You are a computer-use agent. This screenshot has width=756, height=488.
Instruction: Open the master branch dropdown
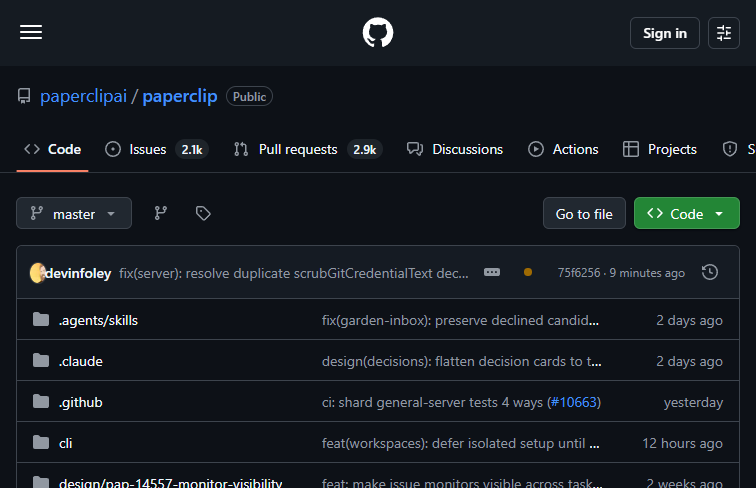pos(74,213)
